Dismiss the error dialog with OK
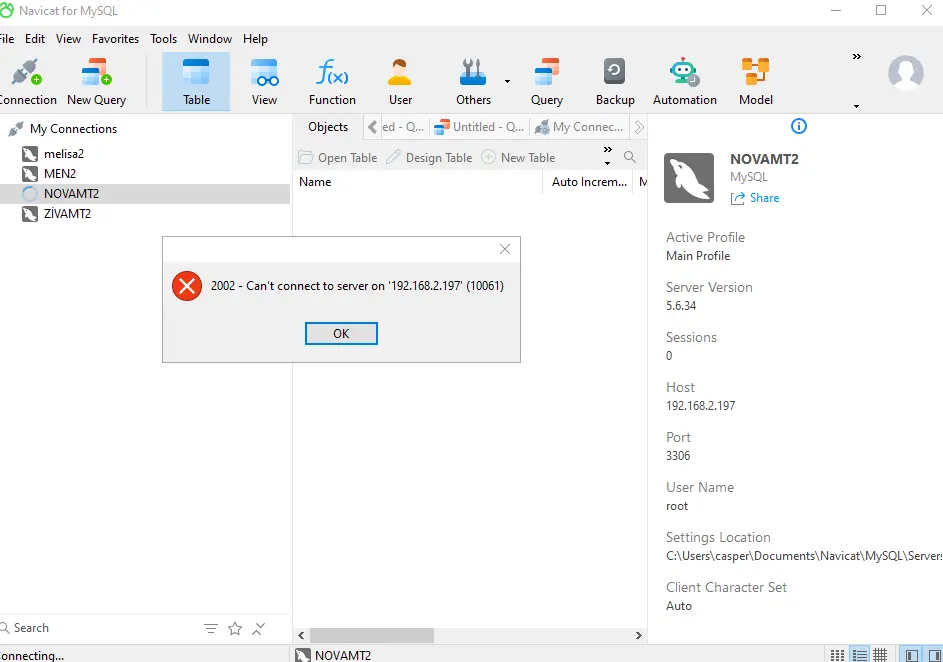 click(x=341, y=334)
